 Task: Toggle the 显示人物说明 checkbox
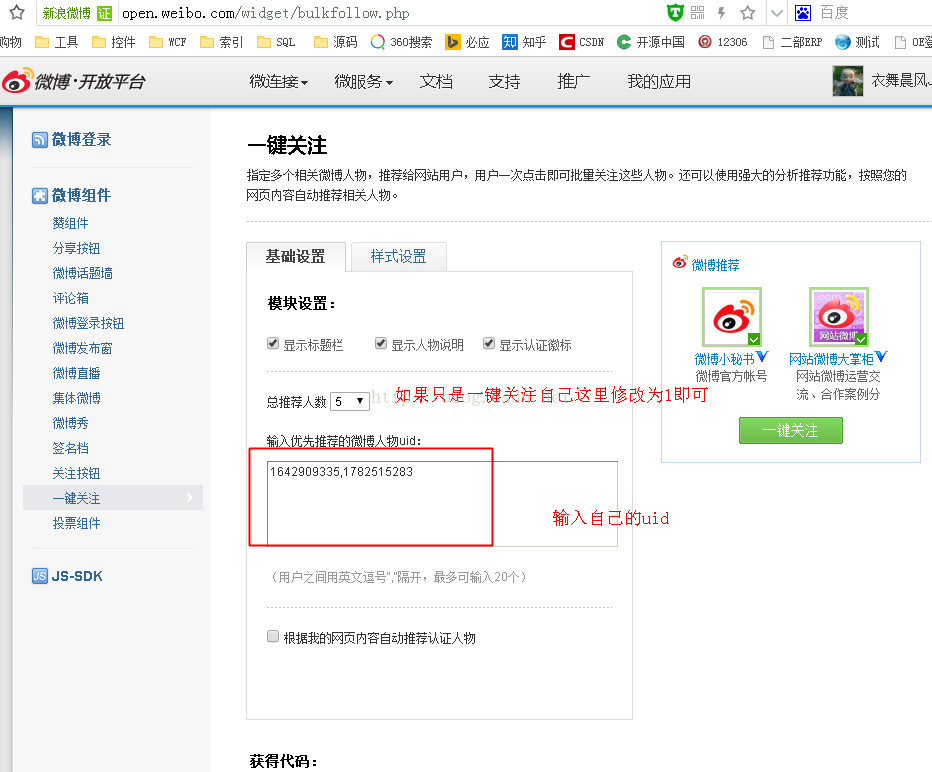[x=381, y=344]
